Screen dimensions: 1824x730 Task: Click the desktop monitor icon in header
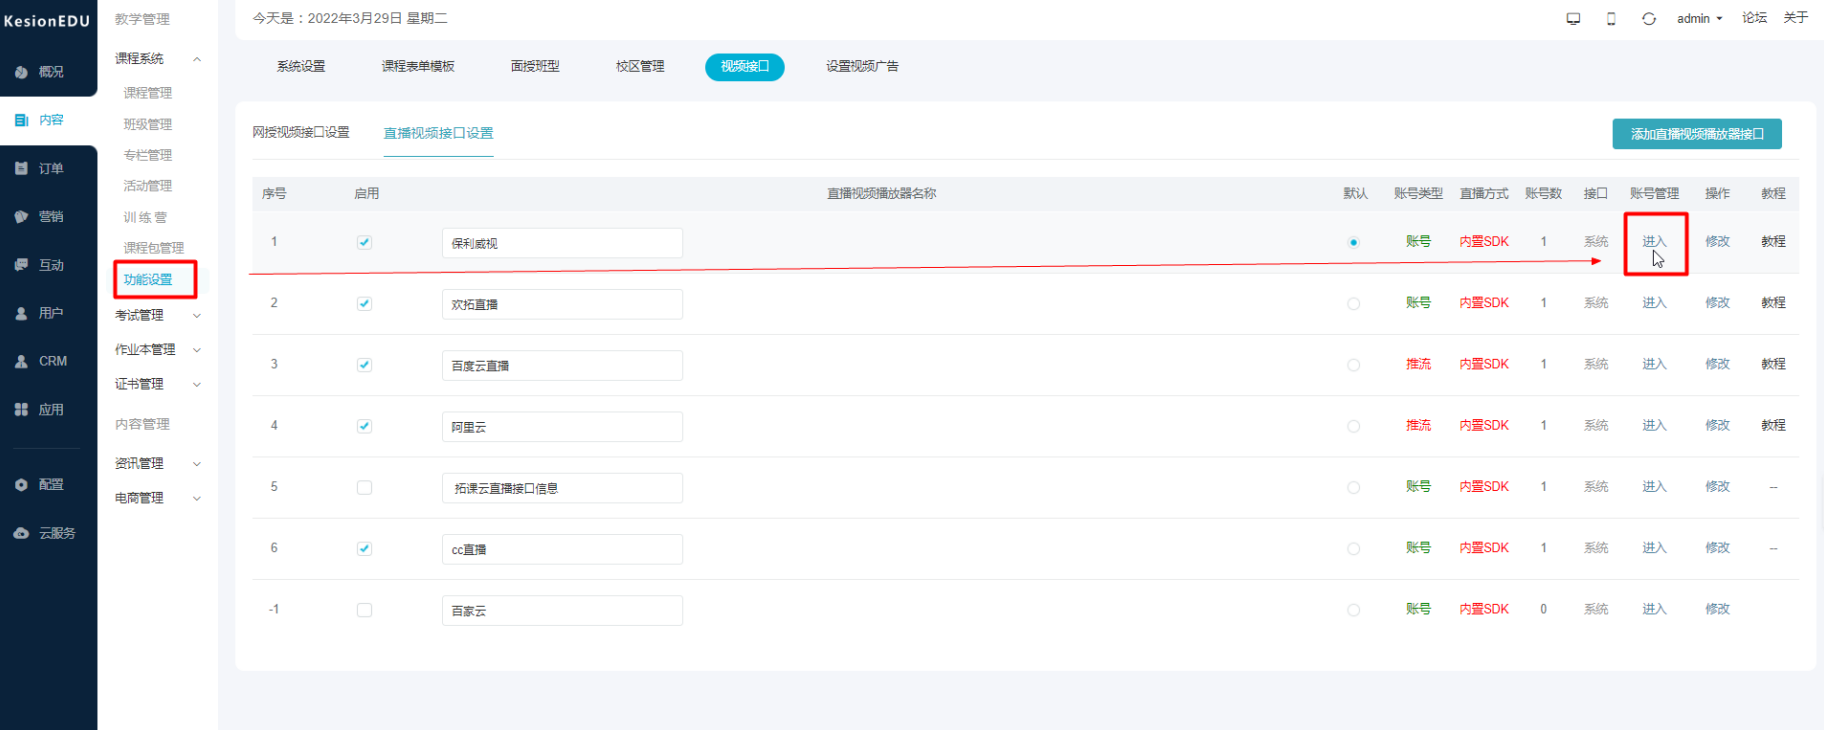tap(1573, 18)
